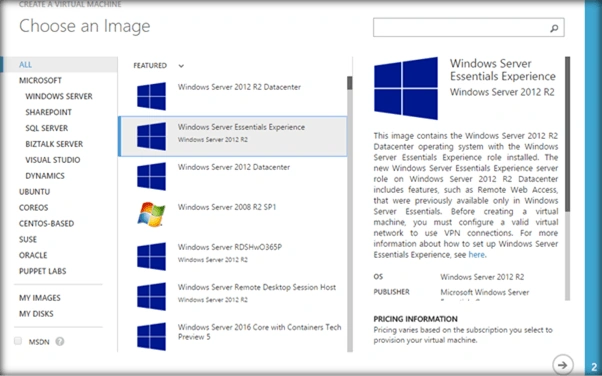Click the Windows Server 2008 R2 SP1 flag icon

[x=151, y=215]
